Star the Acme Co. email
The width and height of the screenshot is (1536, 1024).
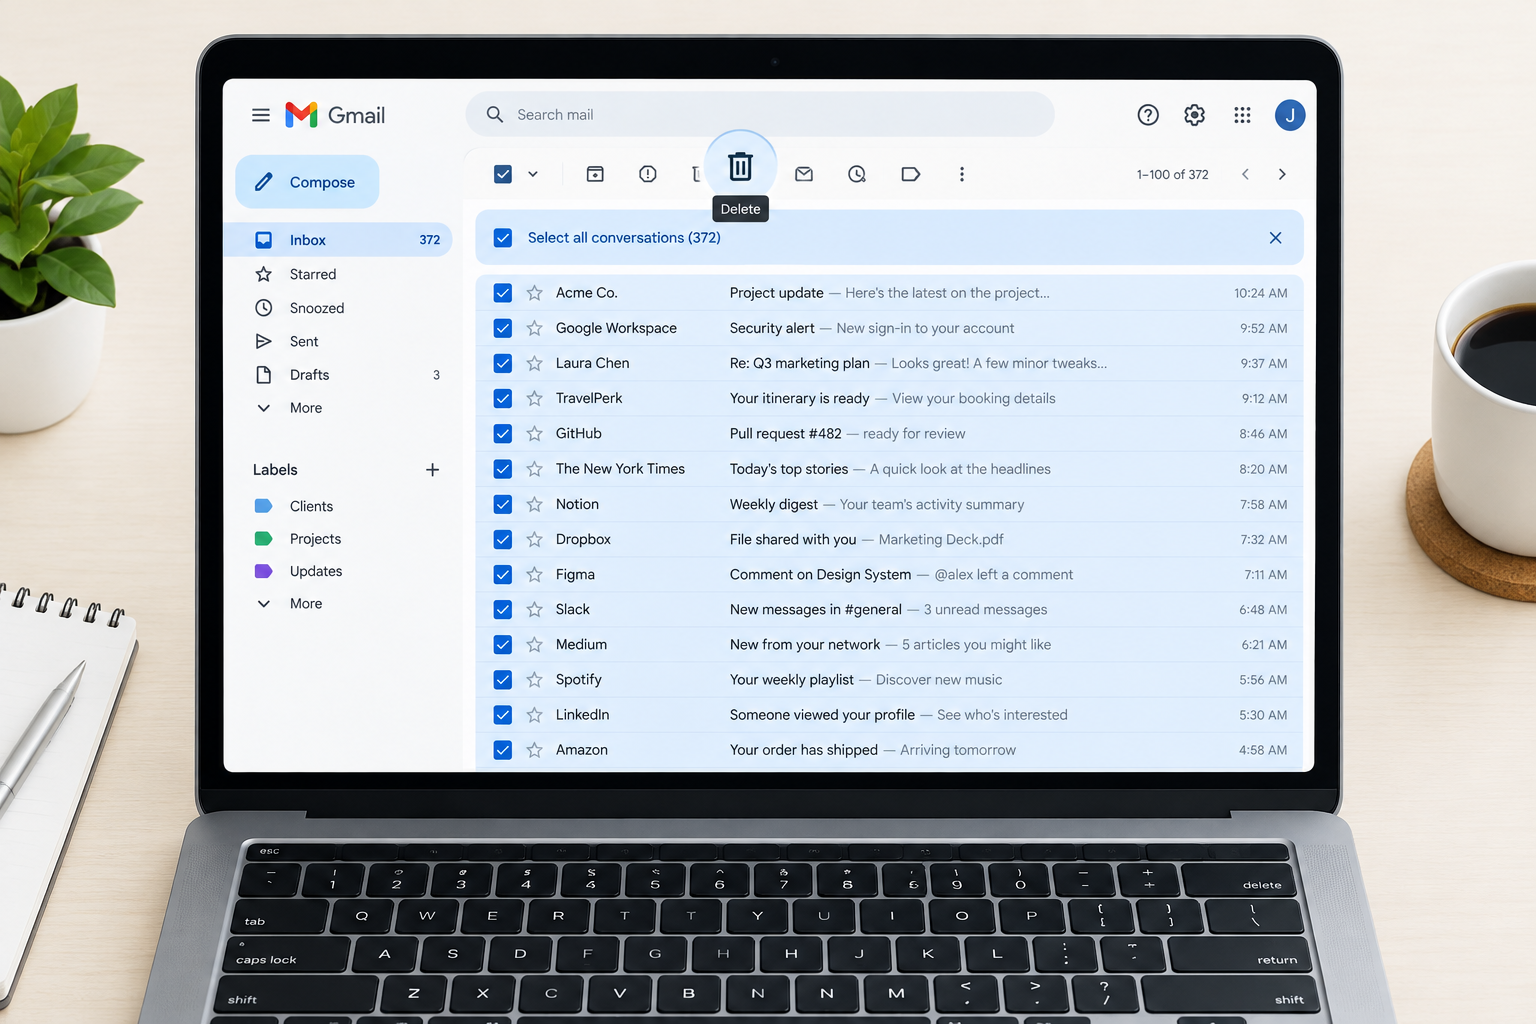535,293
